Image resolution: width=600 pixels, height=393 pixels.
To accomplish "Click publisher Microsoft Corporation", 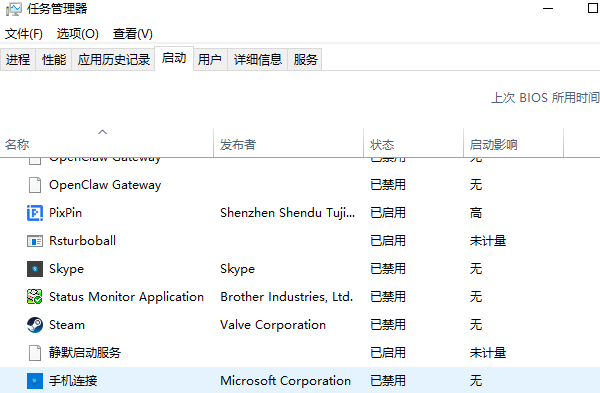I will click(x=285, y=381).
